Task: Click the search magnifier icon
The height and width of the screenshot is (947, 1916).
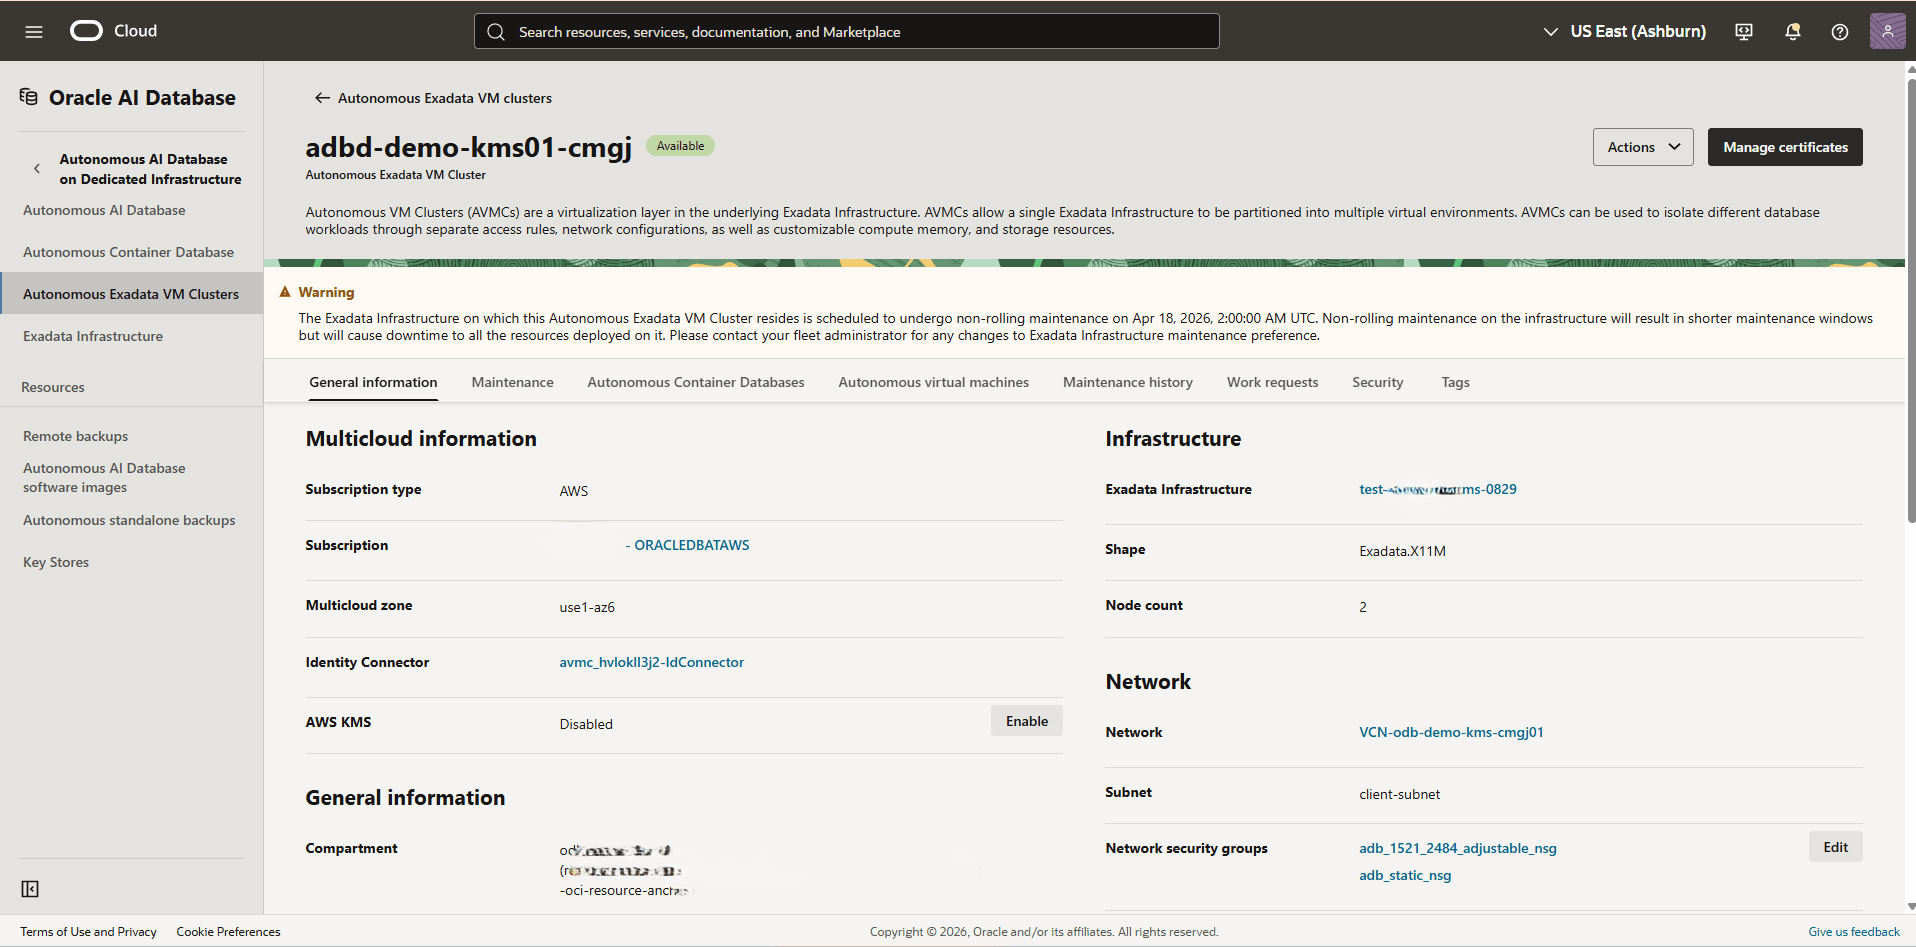Action: coord(496,31)
